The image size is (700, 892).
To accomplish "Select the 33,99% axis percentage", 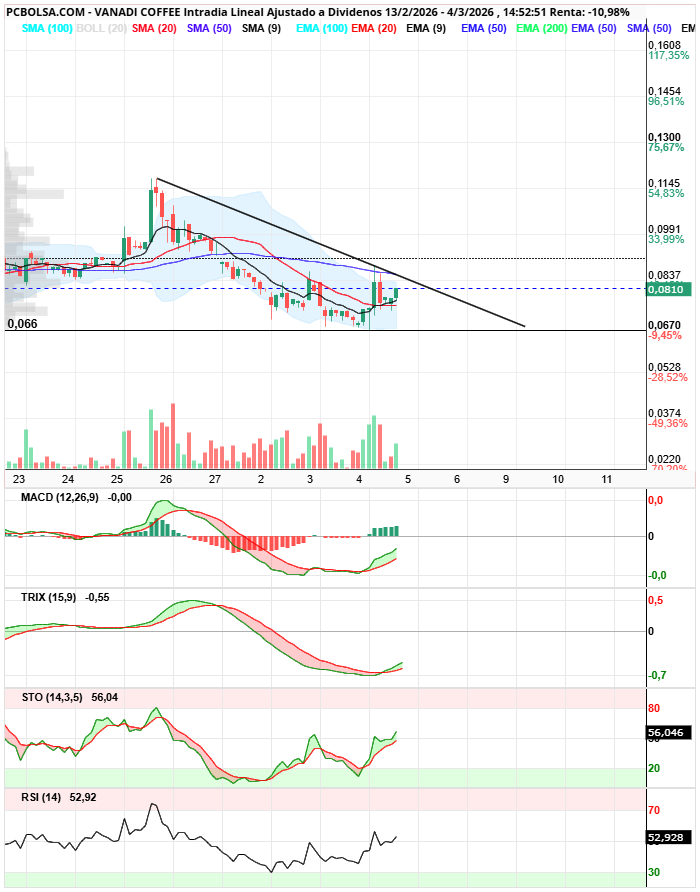I will 666,239.
